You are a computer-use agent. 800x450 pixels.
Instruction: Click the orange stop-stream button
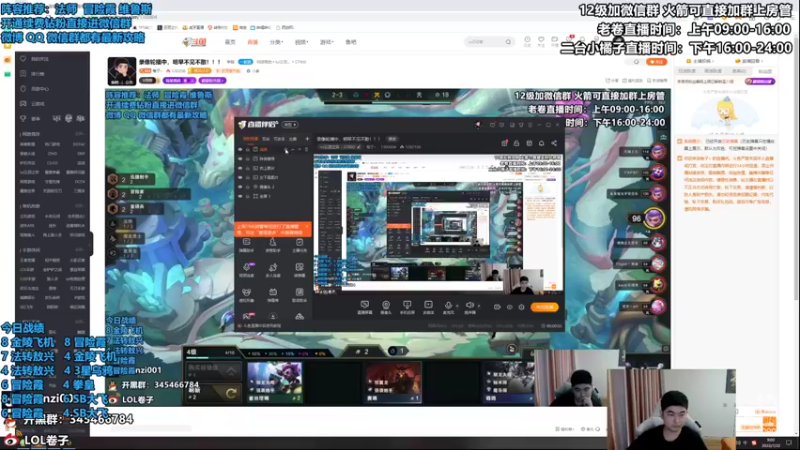544,307
